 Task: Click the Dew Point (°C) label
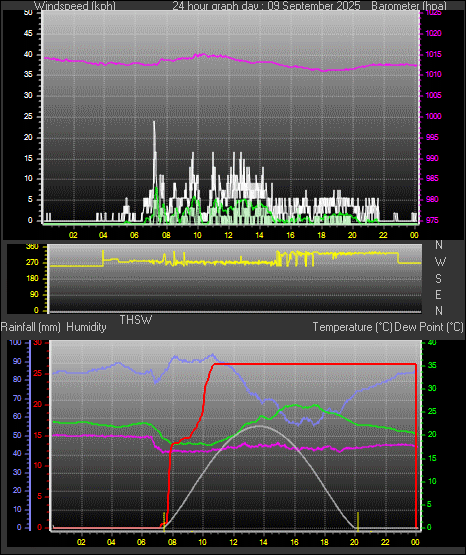click(428, 327)
